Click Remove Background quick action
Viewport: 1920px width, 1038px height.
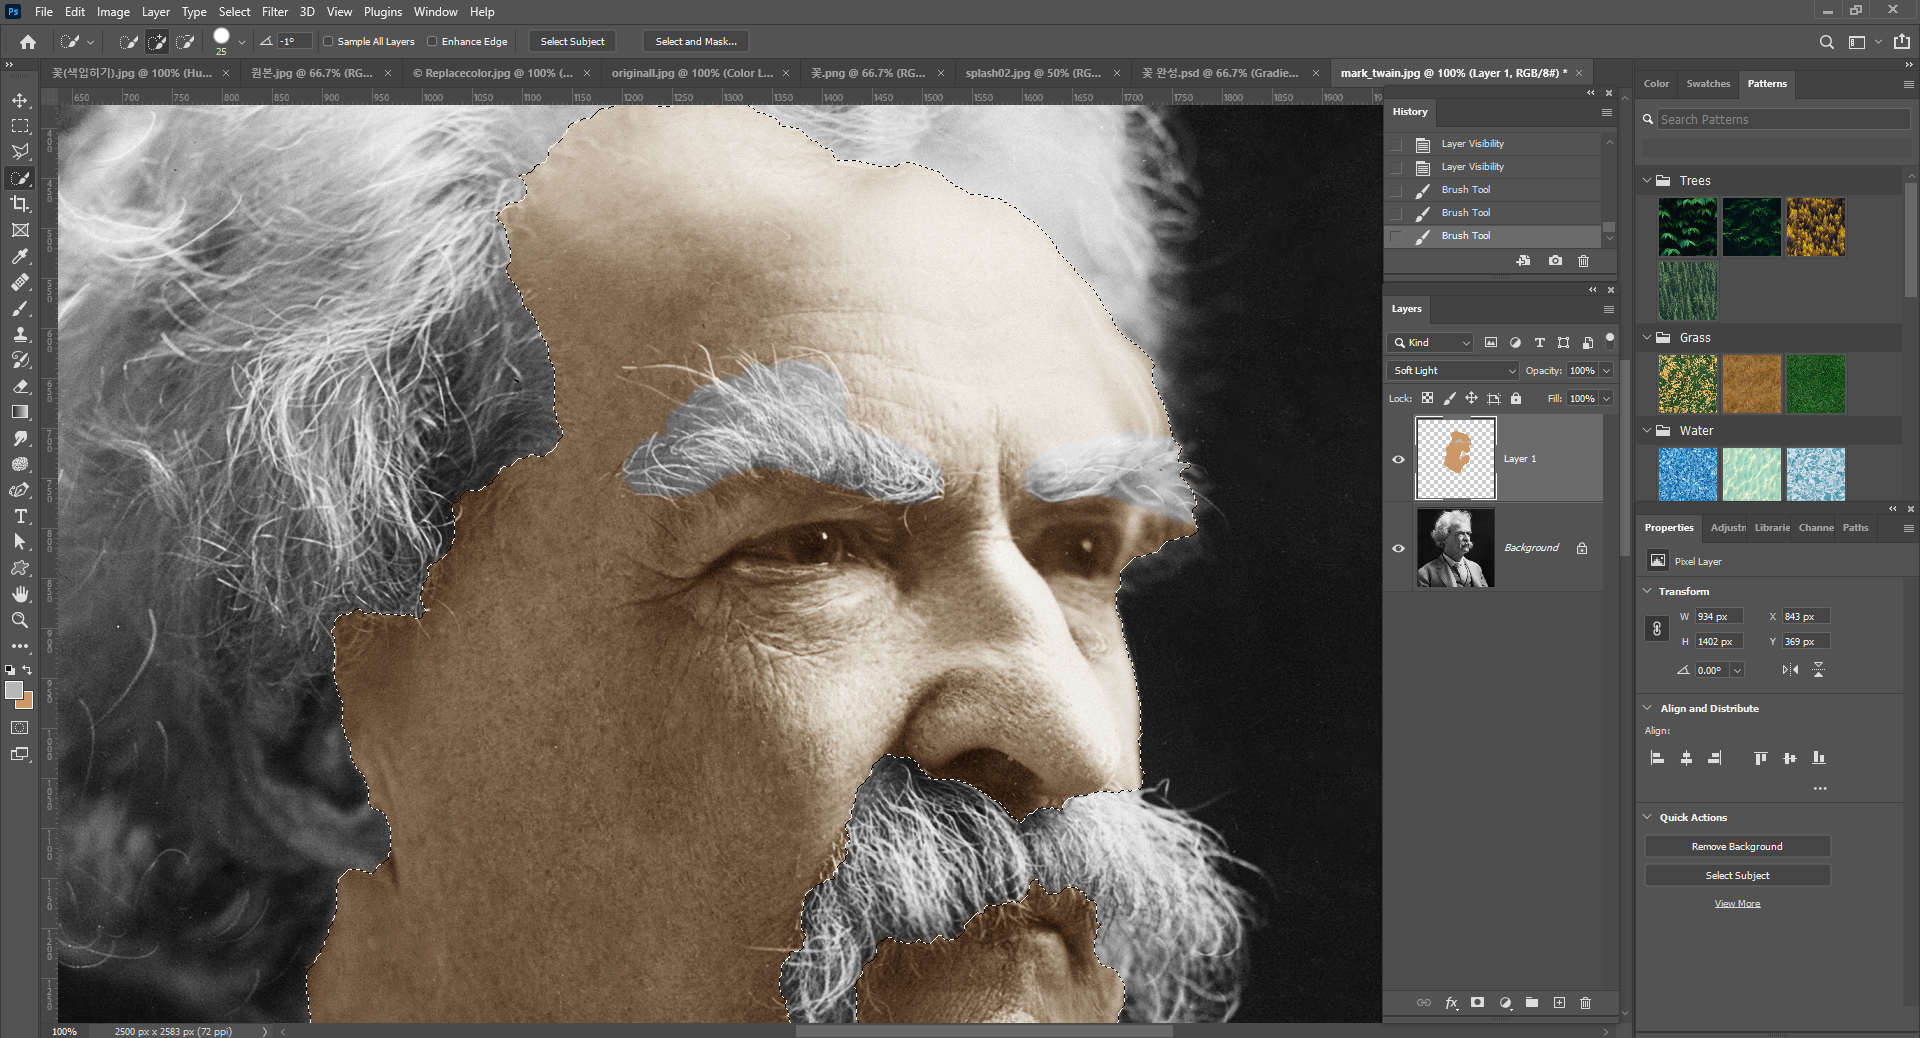click(x=1737, y=847)
